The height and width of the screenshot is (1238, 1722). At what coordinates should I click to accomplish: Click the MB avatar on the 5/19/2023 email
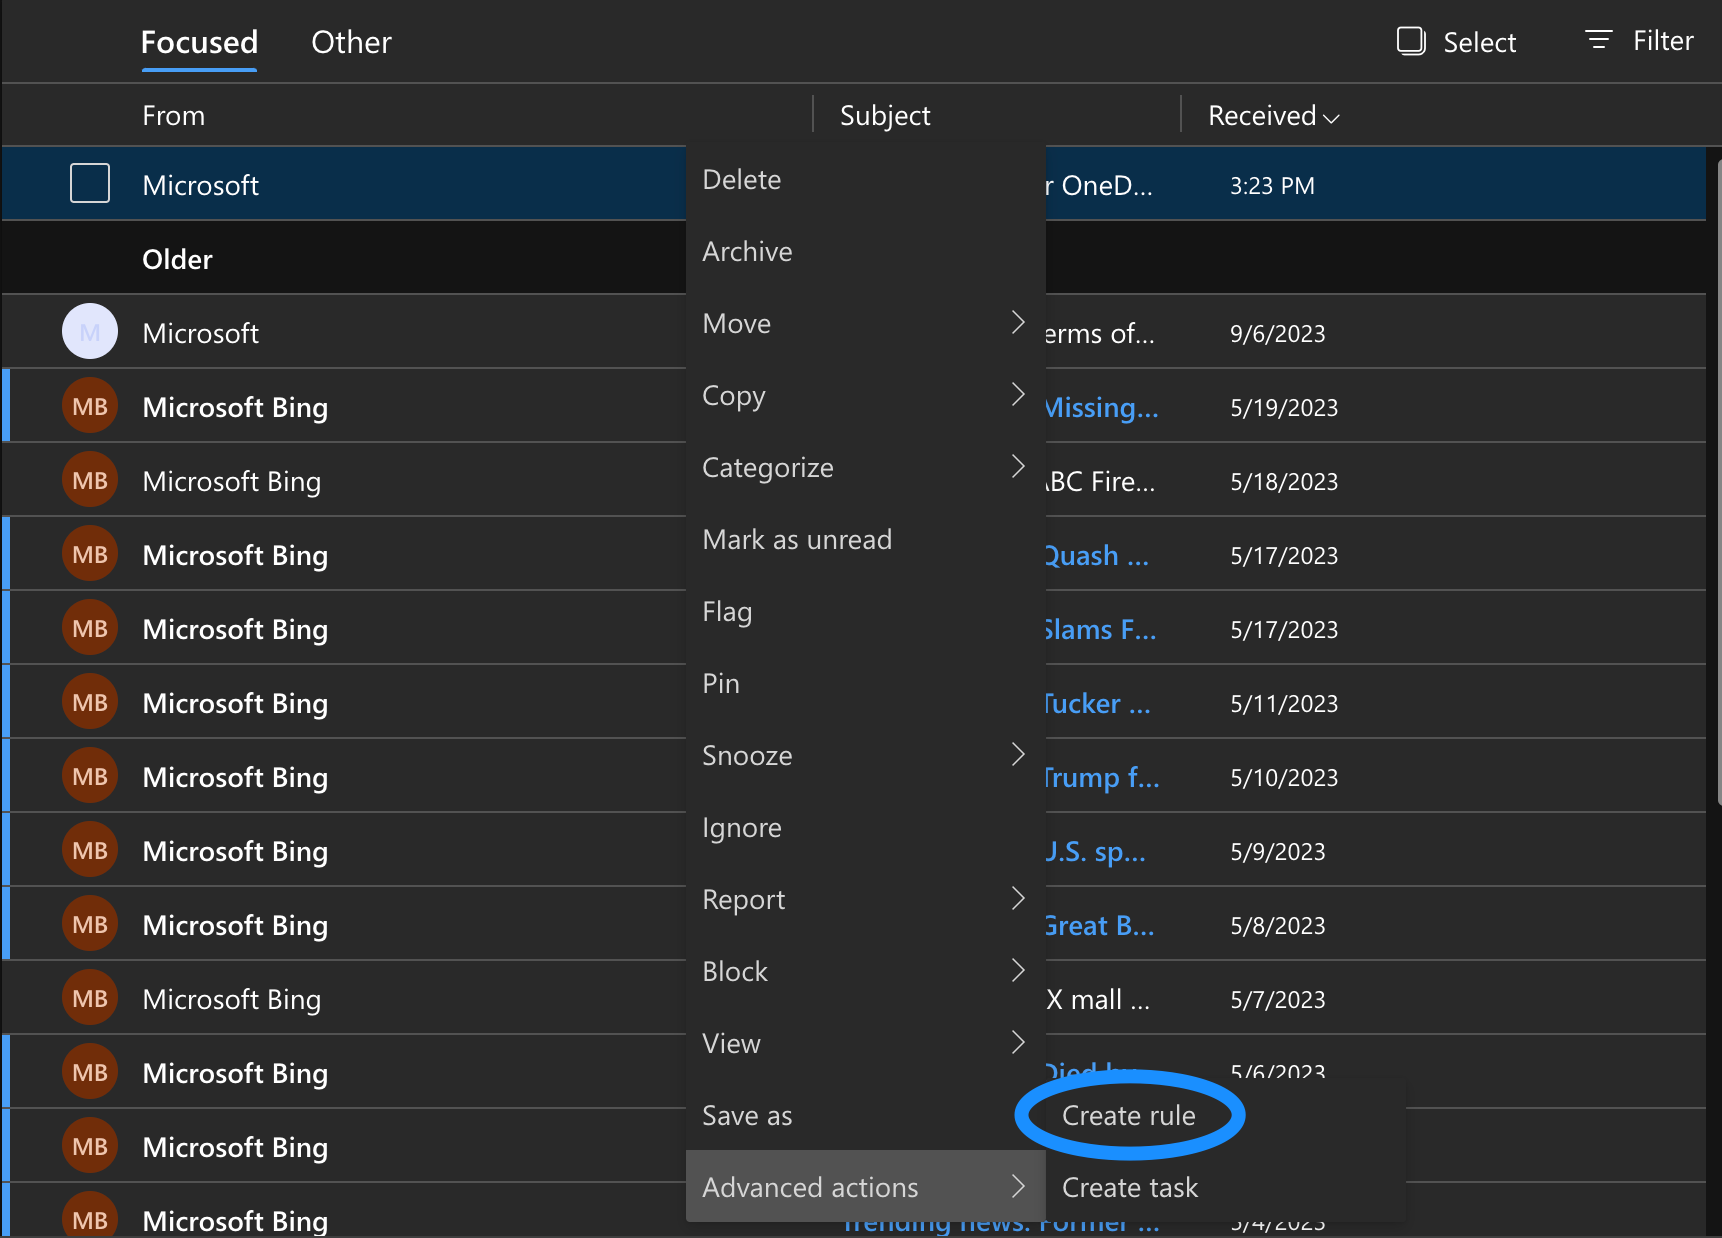[x=89, y=406]
